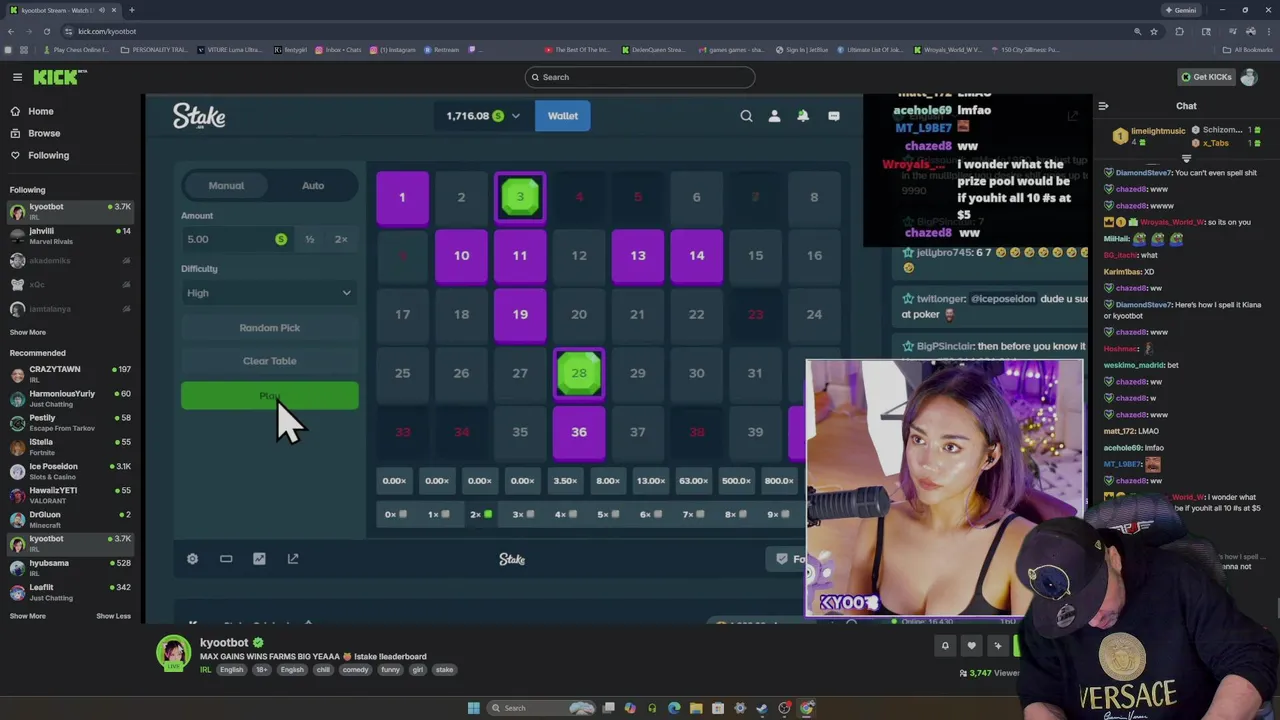The height and width of the screenshot is (720, 1280).
Task: Open CRAZYTAWN recommended channel
Action: pos(70,374)
